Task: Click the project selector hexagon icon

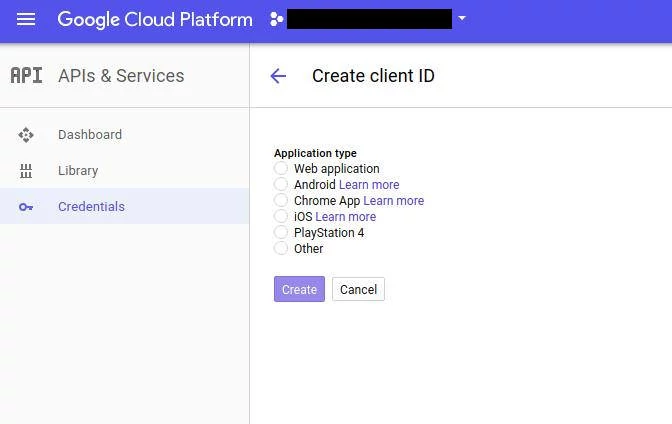Action: tap(276, 19)
